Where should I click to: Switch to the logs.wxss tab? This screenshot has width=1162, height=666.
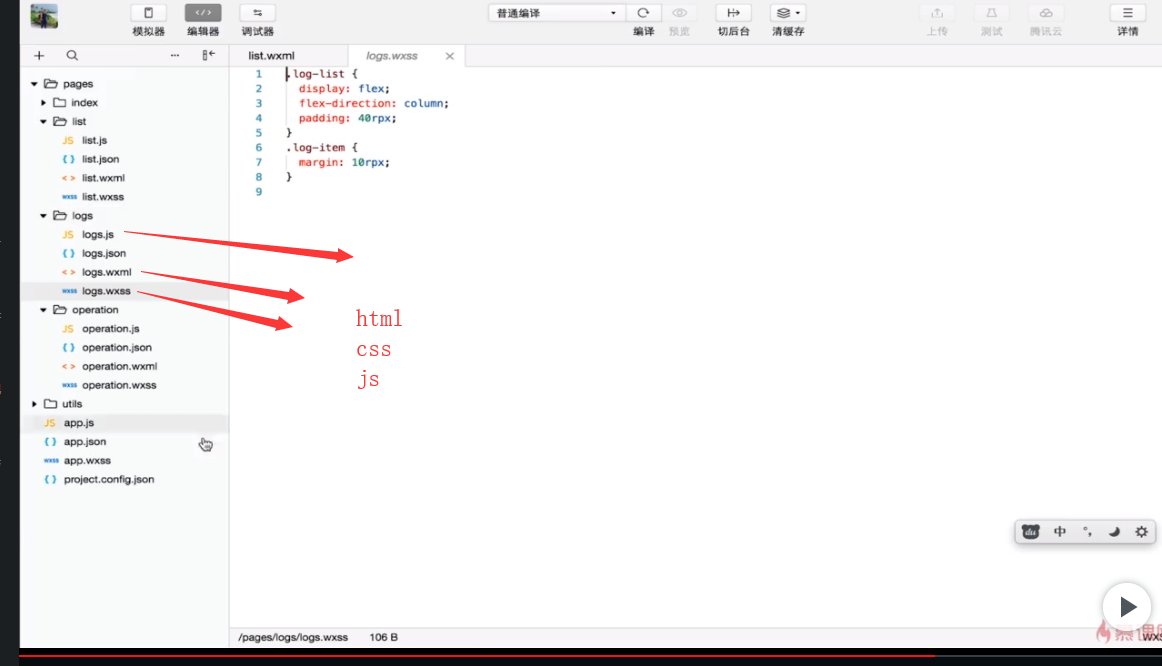coord(392,56)
